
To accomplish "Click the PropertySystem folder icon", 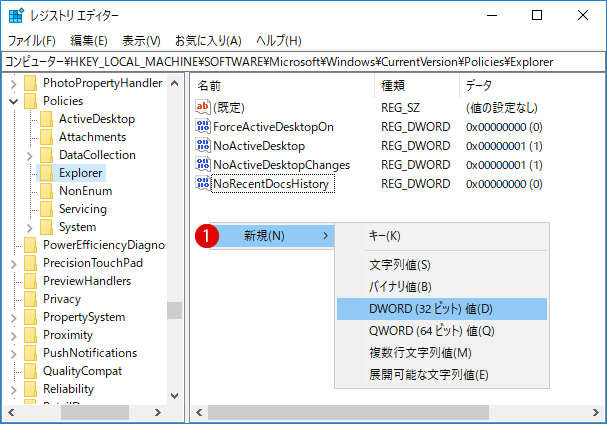I will click(30, 317).
